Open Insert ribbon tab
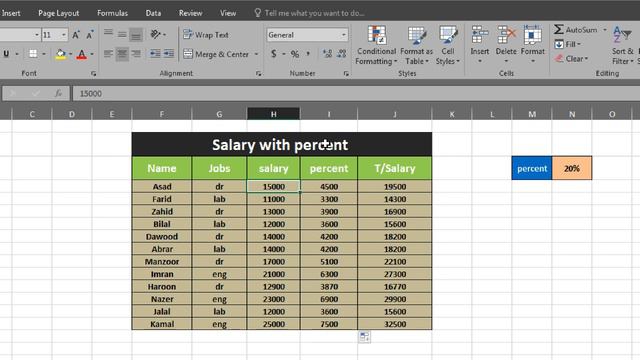640x360 pixels. click(11, 13)
